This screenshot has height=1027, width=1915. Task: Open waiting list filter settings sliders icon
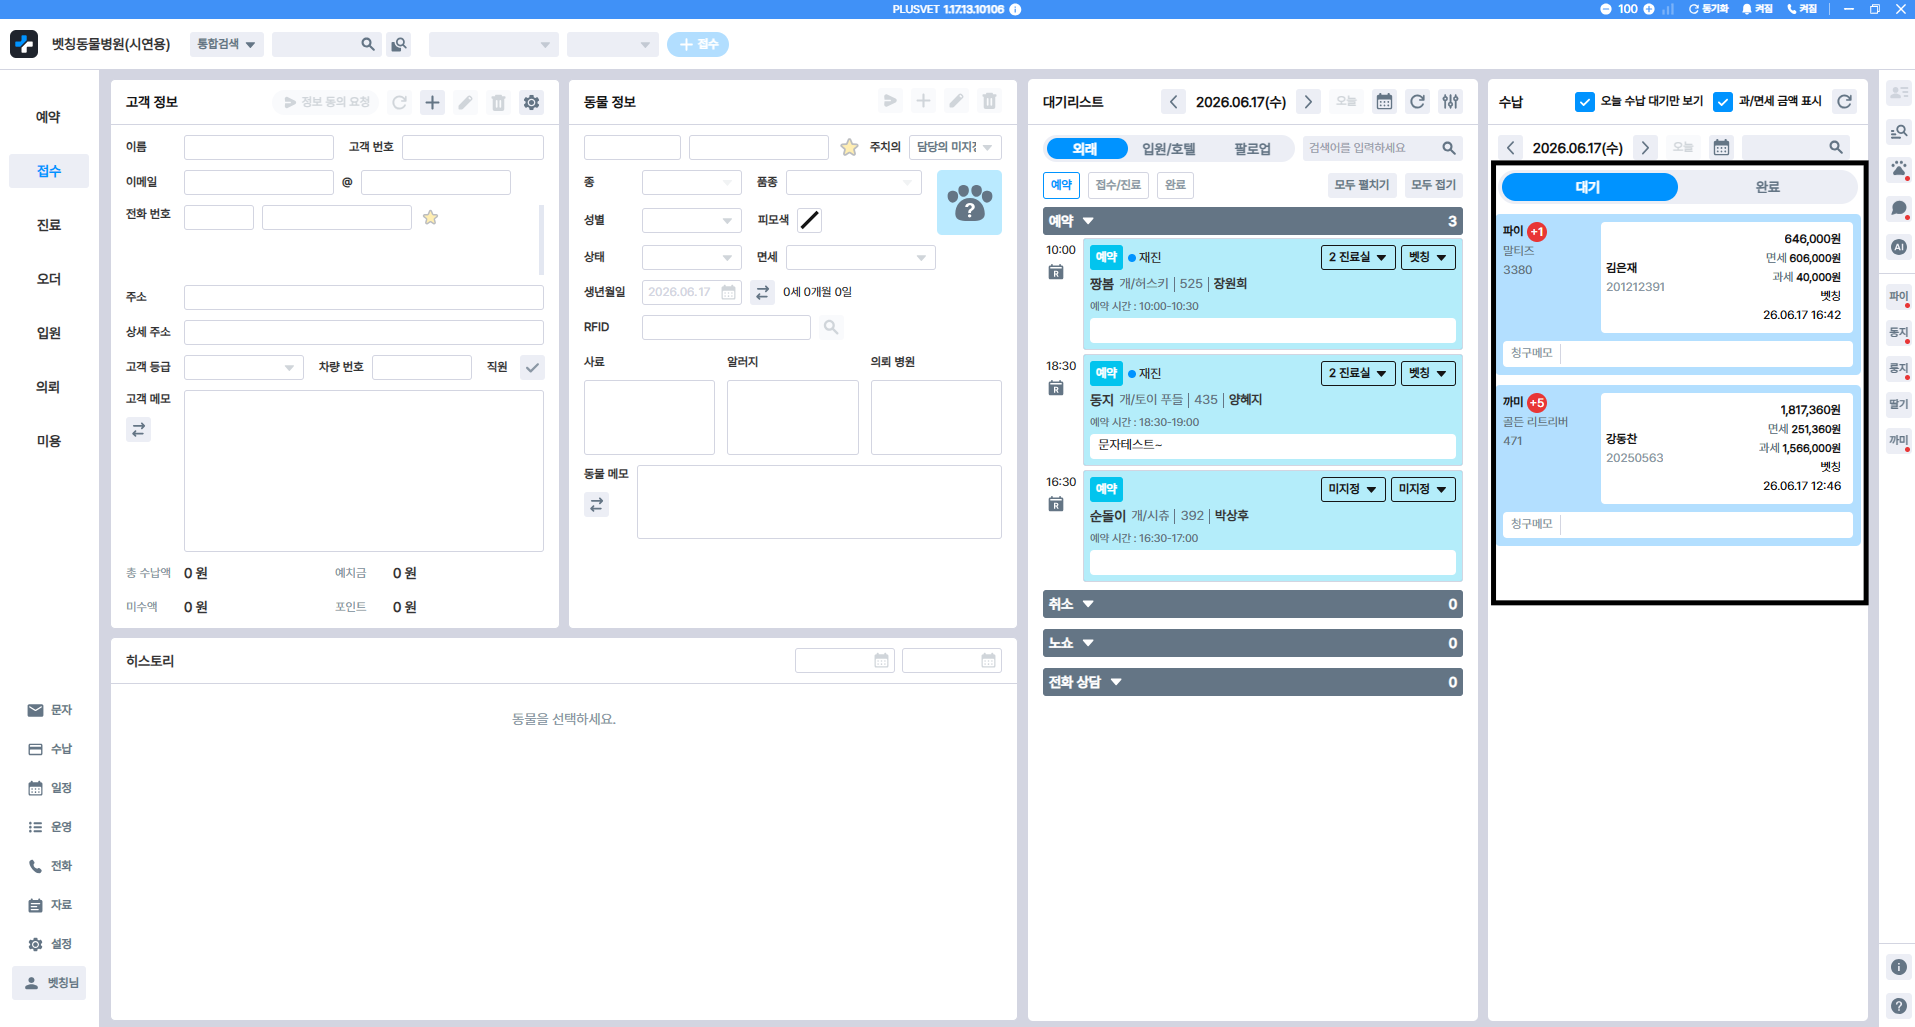pos(1450,102)
